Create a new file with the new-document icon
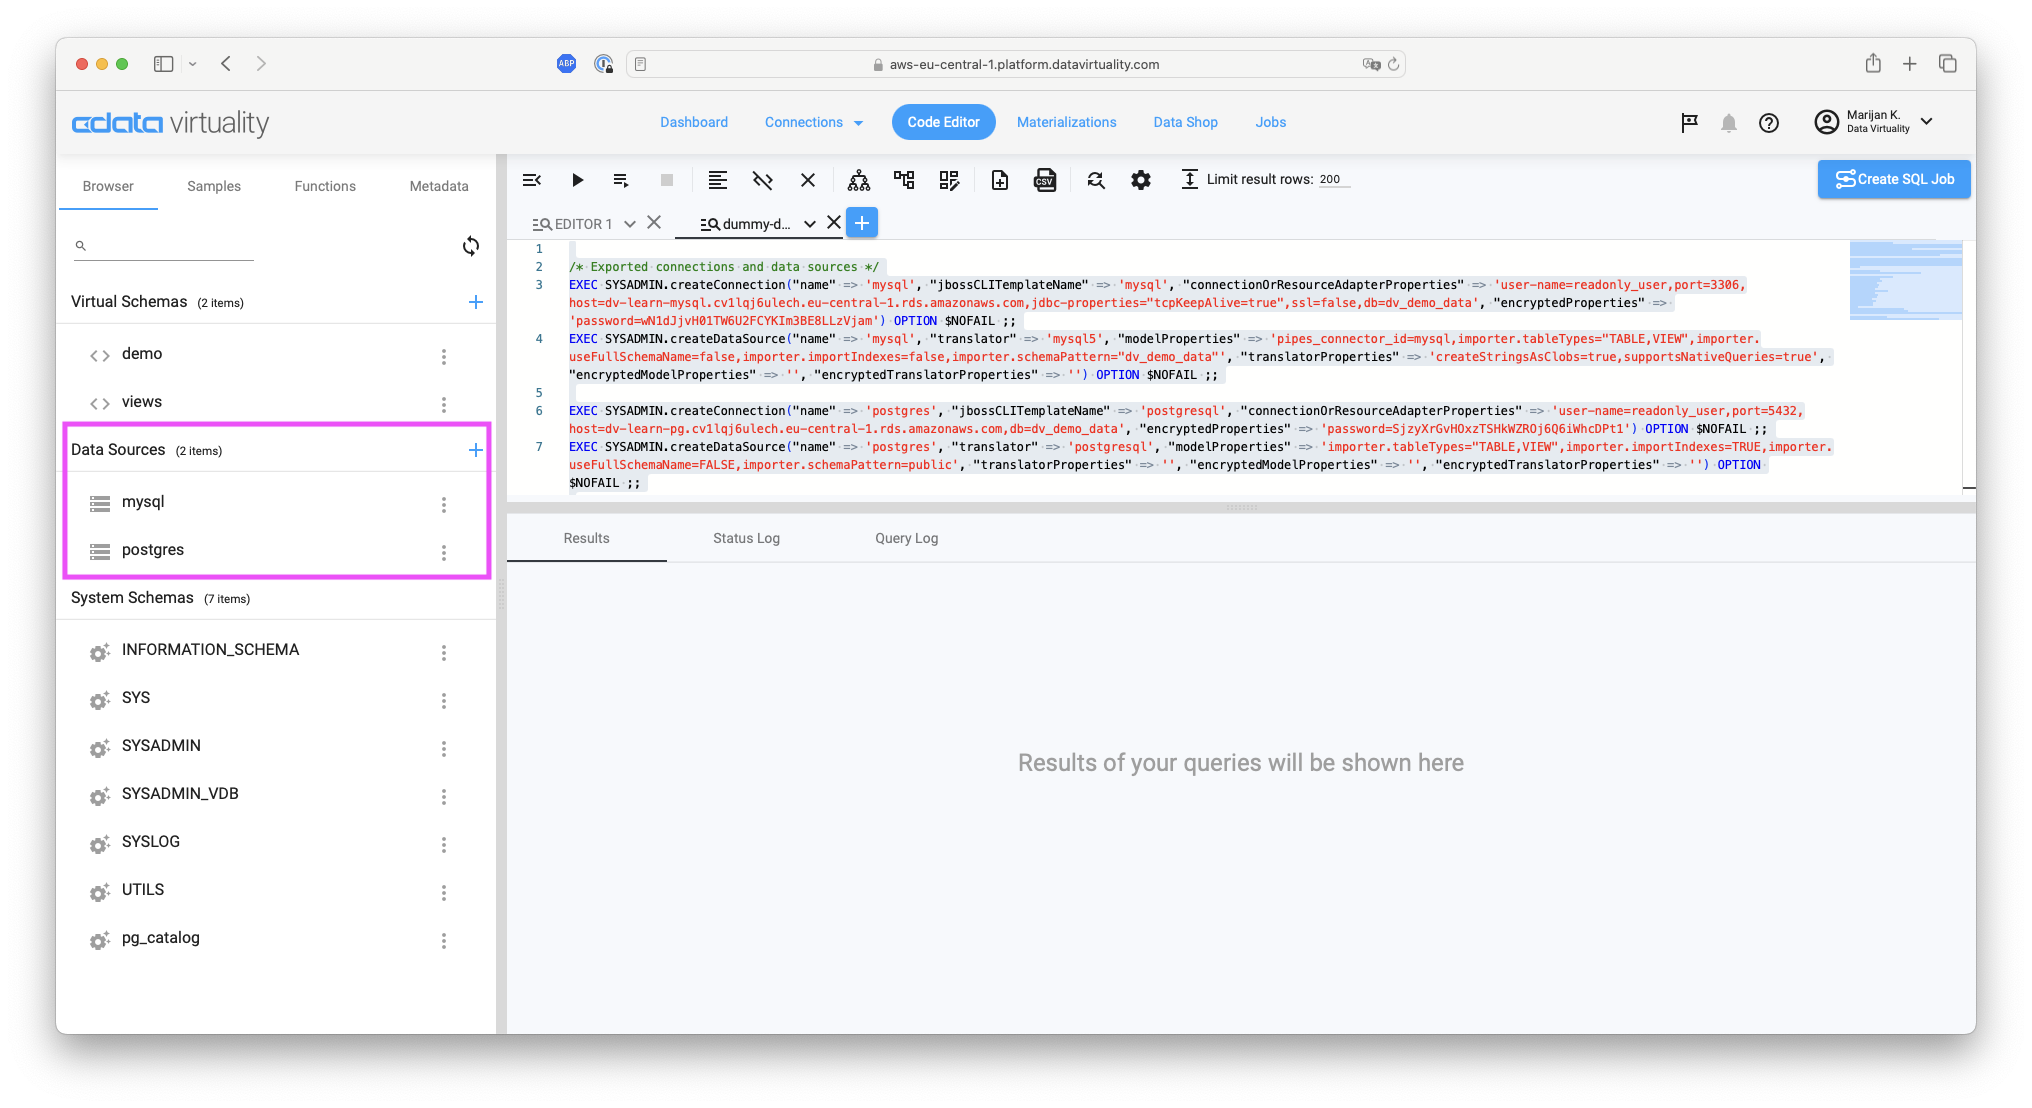 tap(1000, 180)
